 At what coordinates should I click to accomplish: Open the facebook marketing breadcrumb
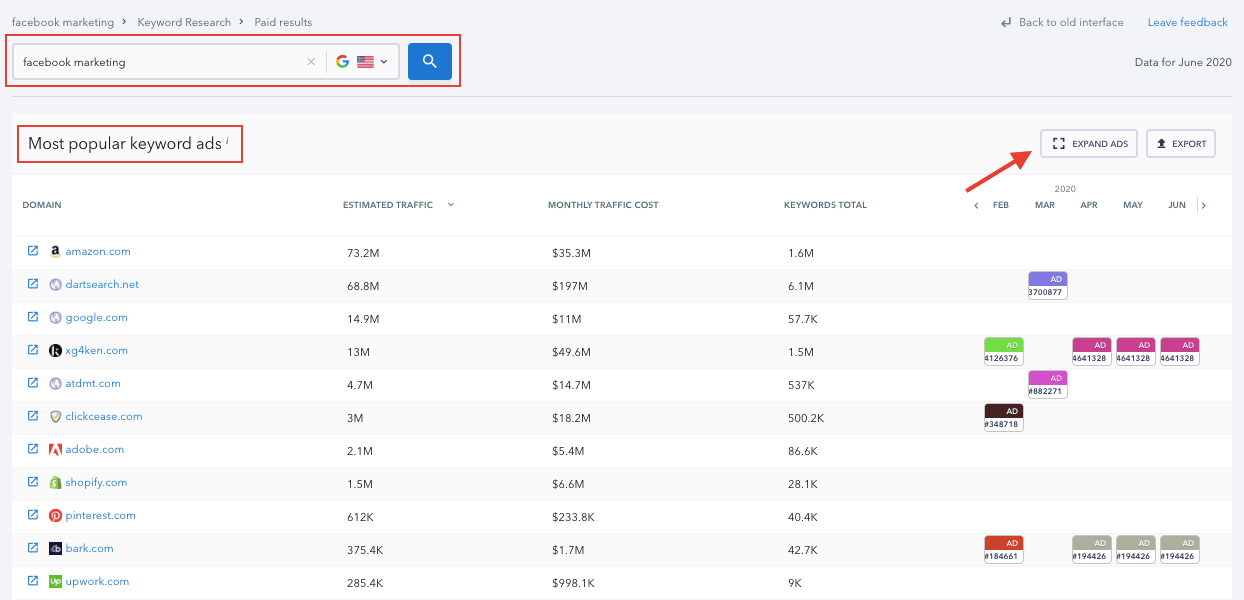pyautogui.click(x=62, y=22)
